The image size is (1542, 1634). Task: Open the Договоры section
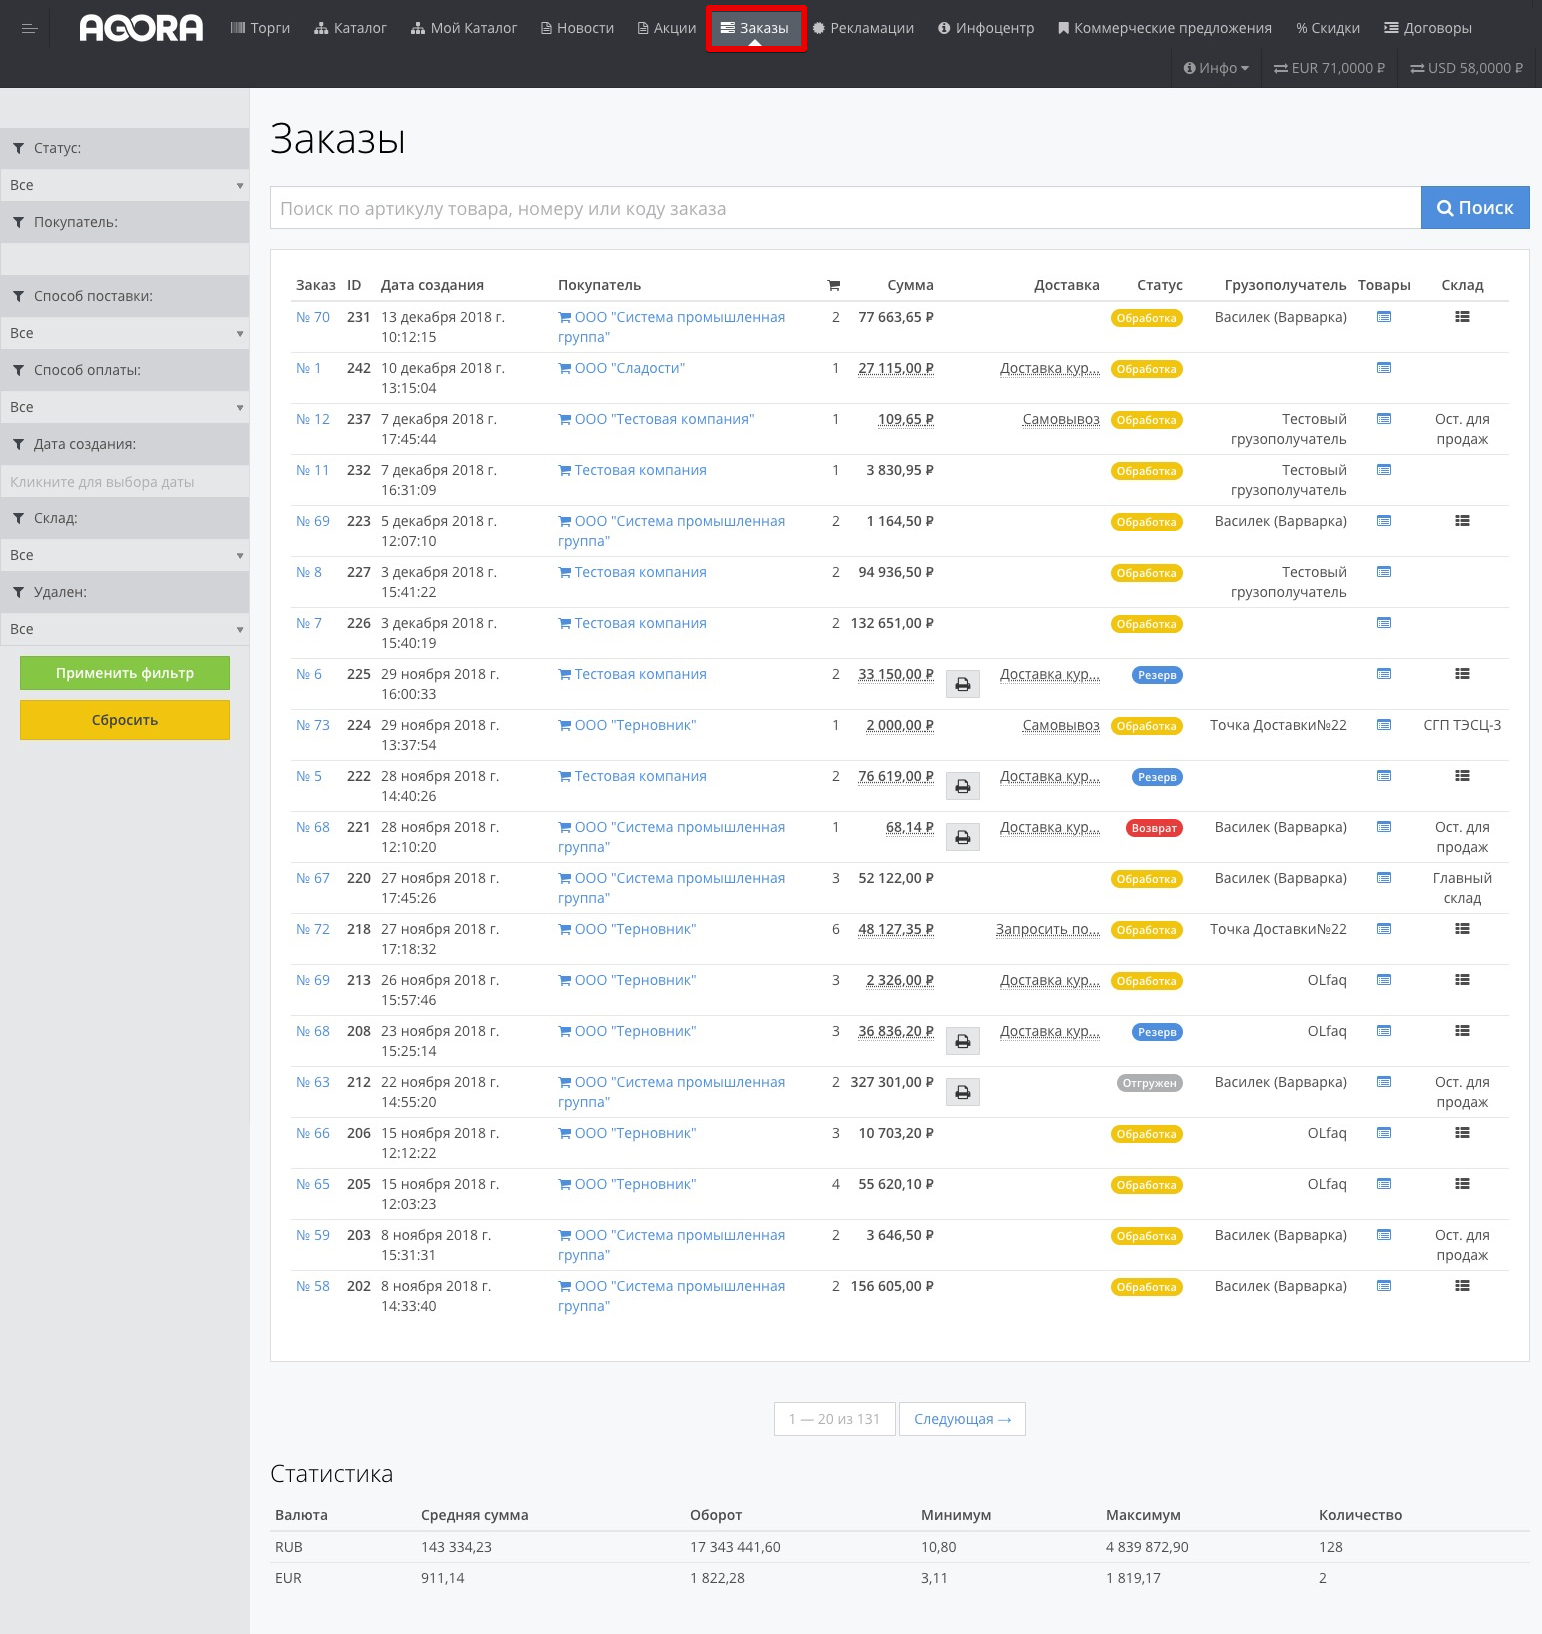point(1428,28)
